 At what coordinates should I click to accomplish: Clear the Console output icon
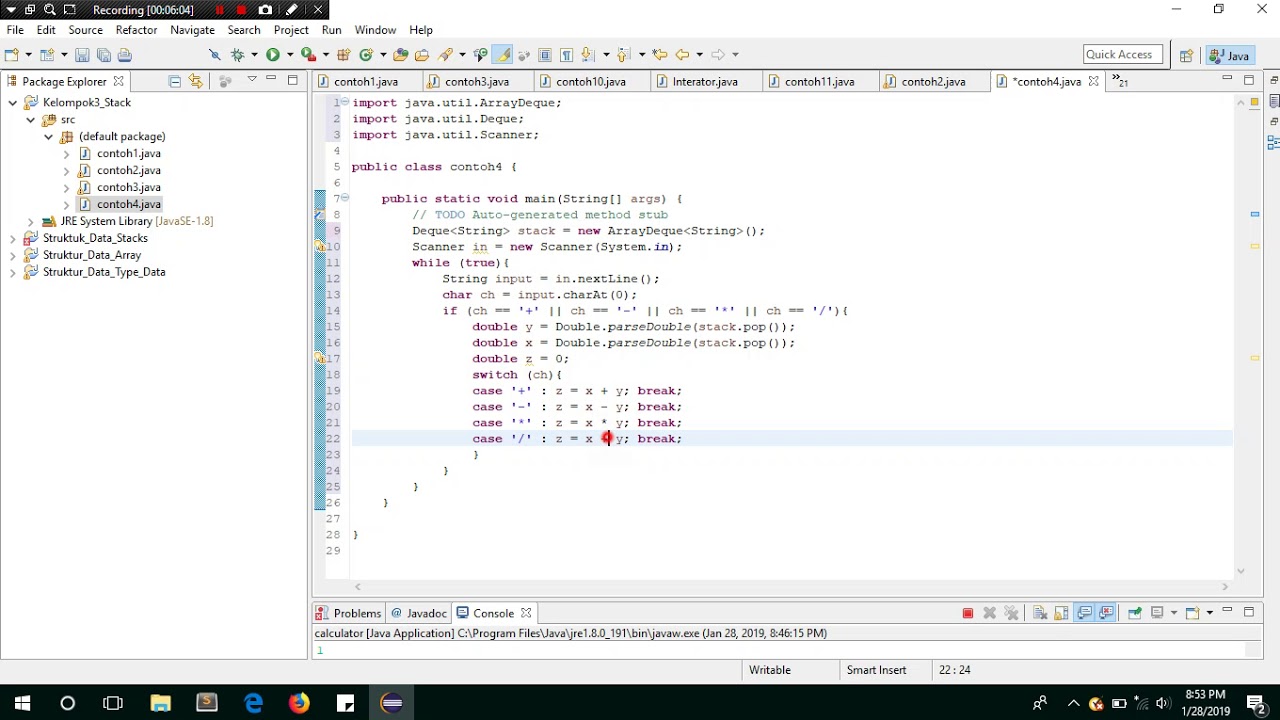[x=1040, y=613]
